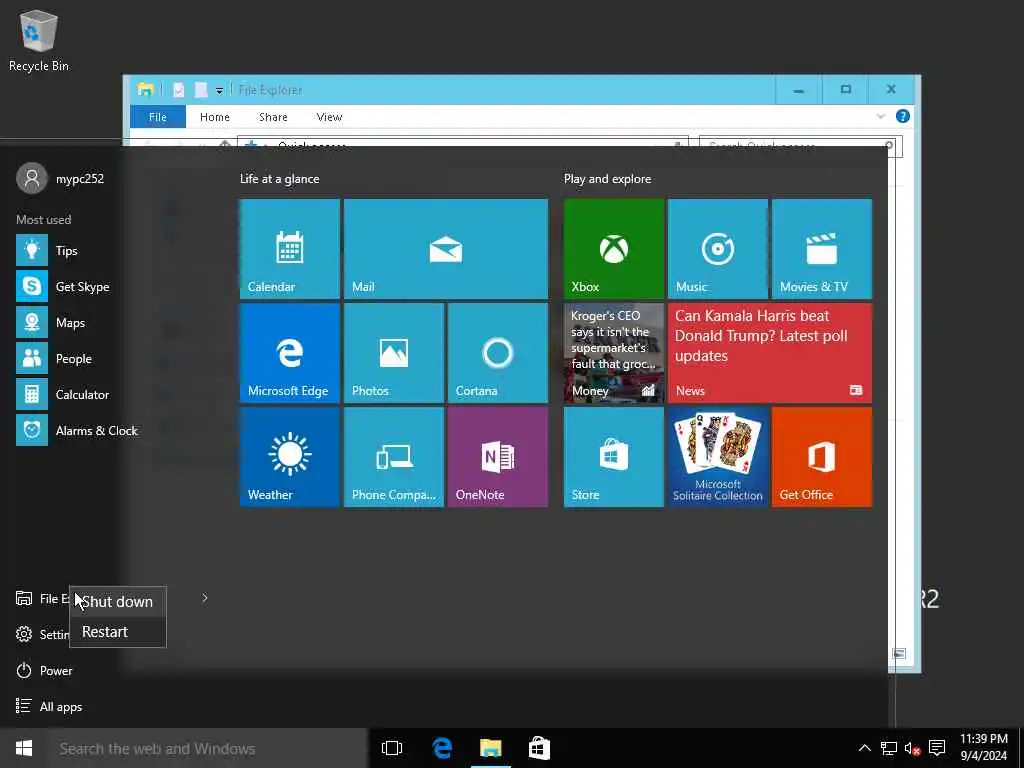
Task: Launch the Xbox tile
Action: point(613,249)
